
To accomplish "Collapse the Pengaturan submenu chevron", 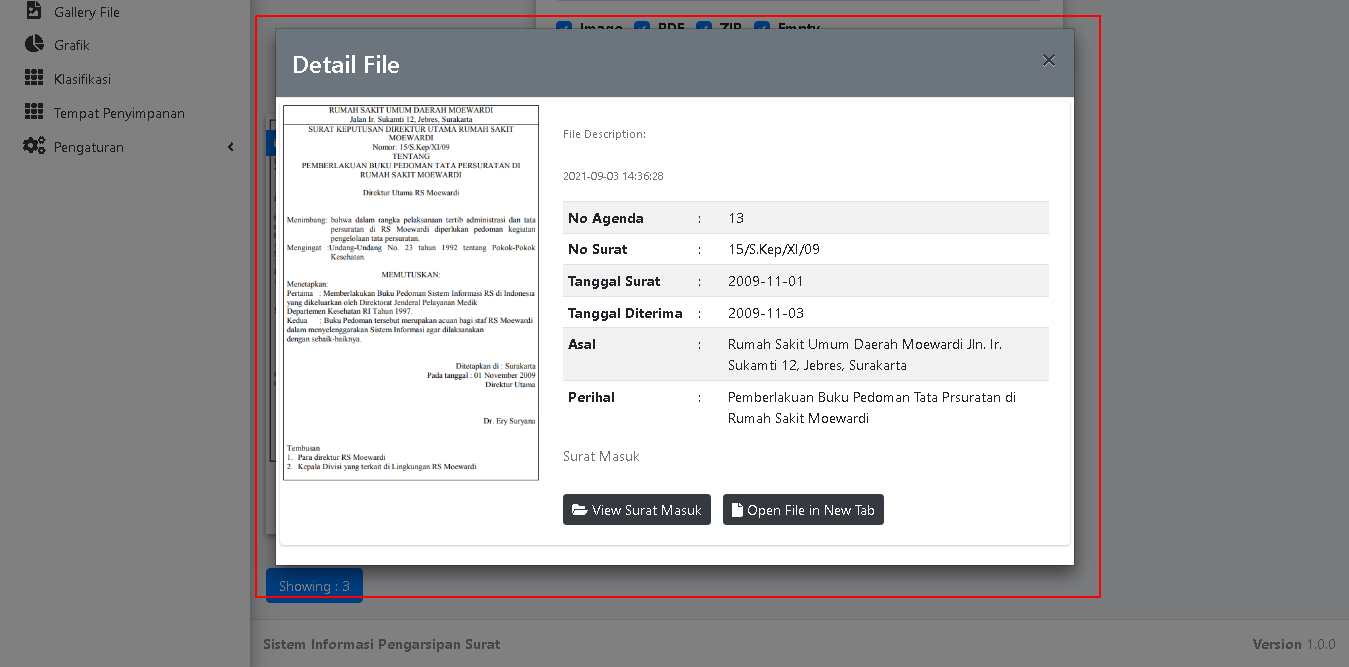I will (x=231, y=146).
